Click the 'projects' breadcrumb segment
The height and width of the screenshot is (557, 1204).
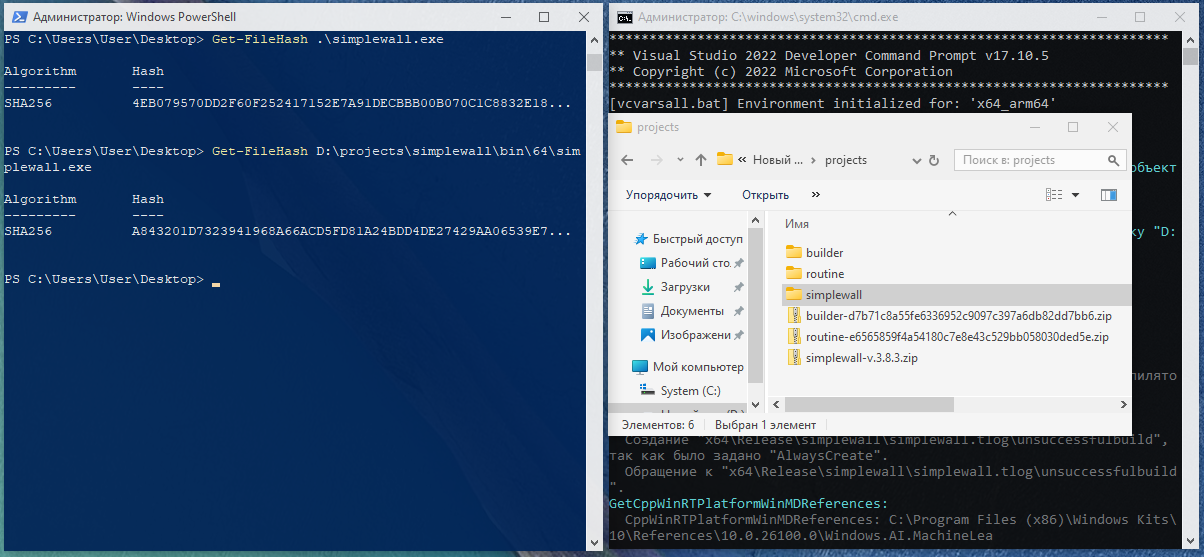846,160
